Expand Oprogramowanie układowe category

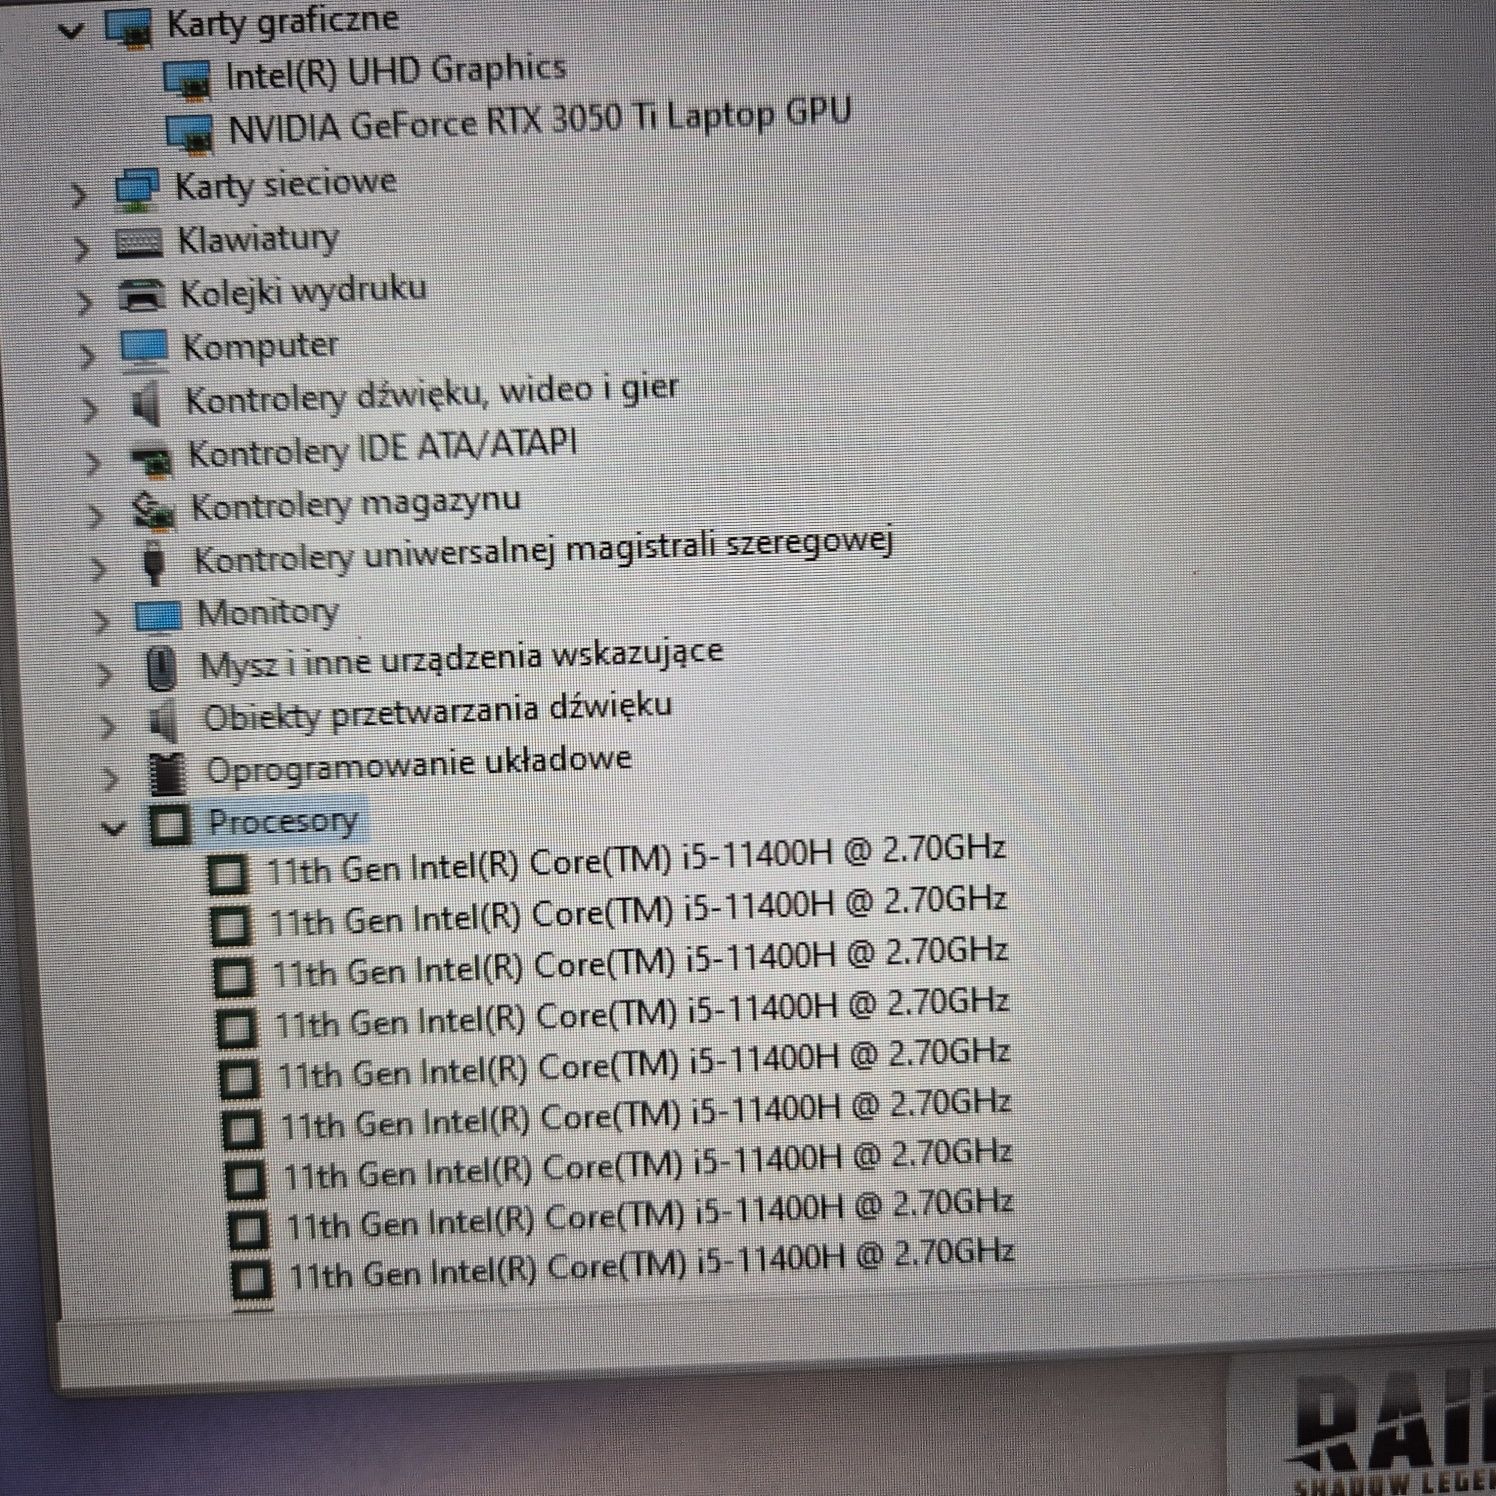111,777
